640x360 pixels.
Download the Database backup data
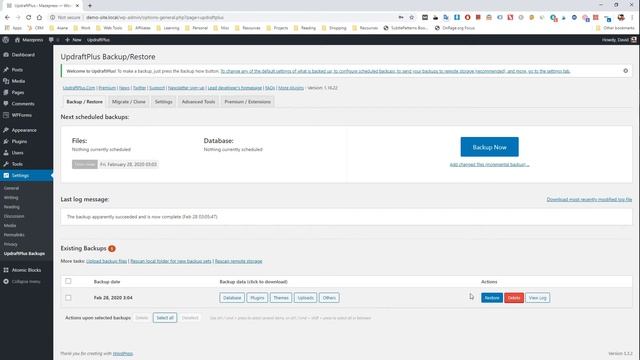(232, 298)
